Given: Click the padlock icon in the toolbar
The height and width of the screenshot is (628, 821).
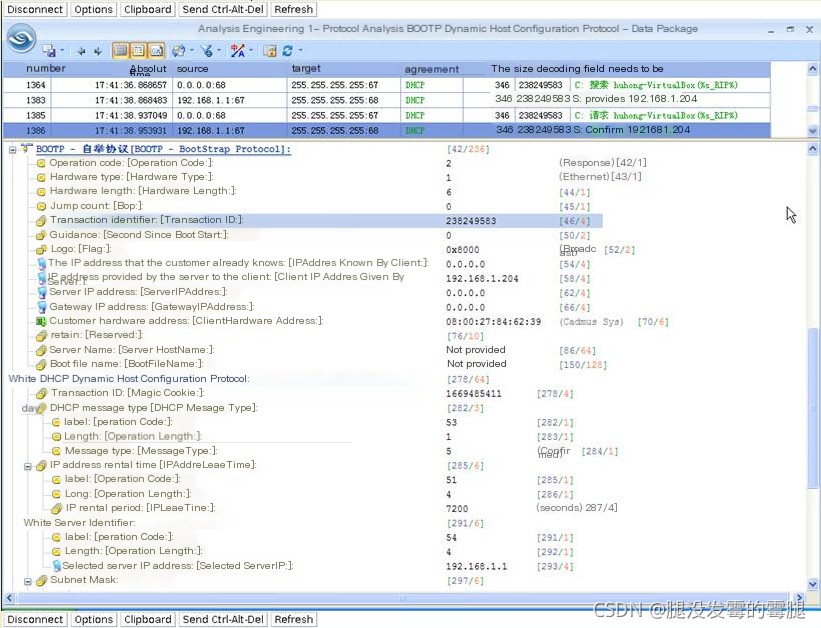Looking at the screenshot, I should (x=270, y=51).
